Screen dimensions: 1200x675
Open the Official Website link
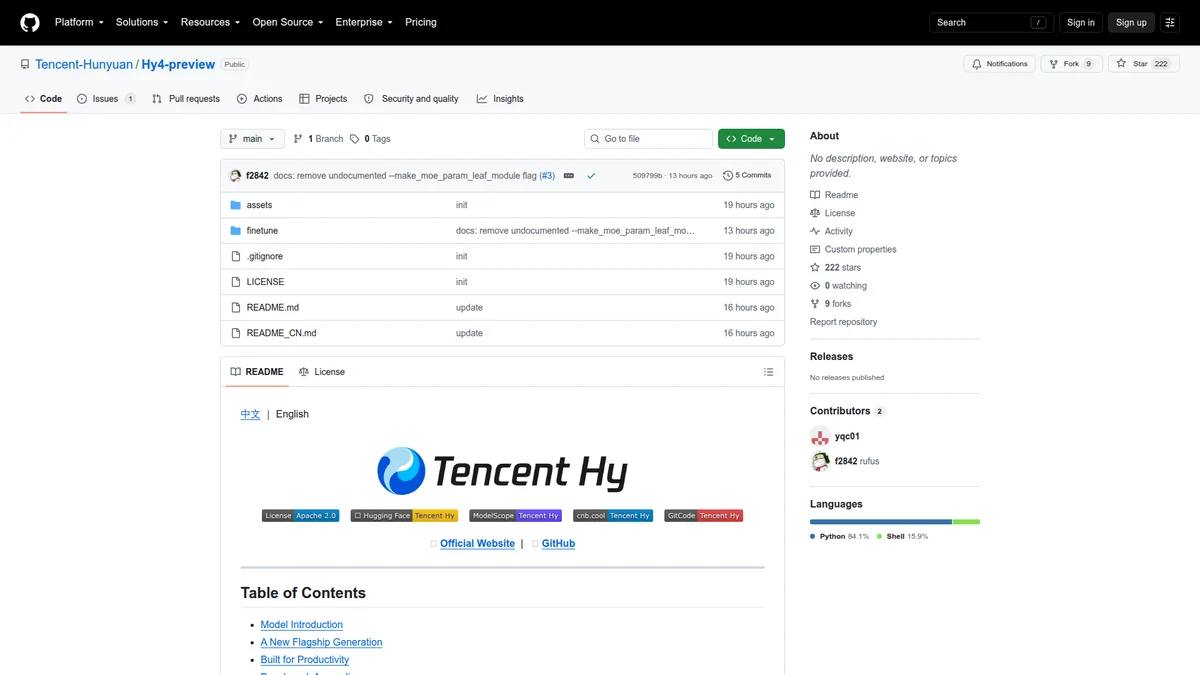pyautogui.click(x=477, y=544)
